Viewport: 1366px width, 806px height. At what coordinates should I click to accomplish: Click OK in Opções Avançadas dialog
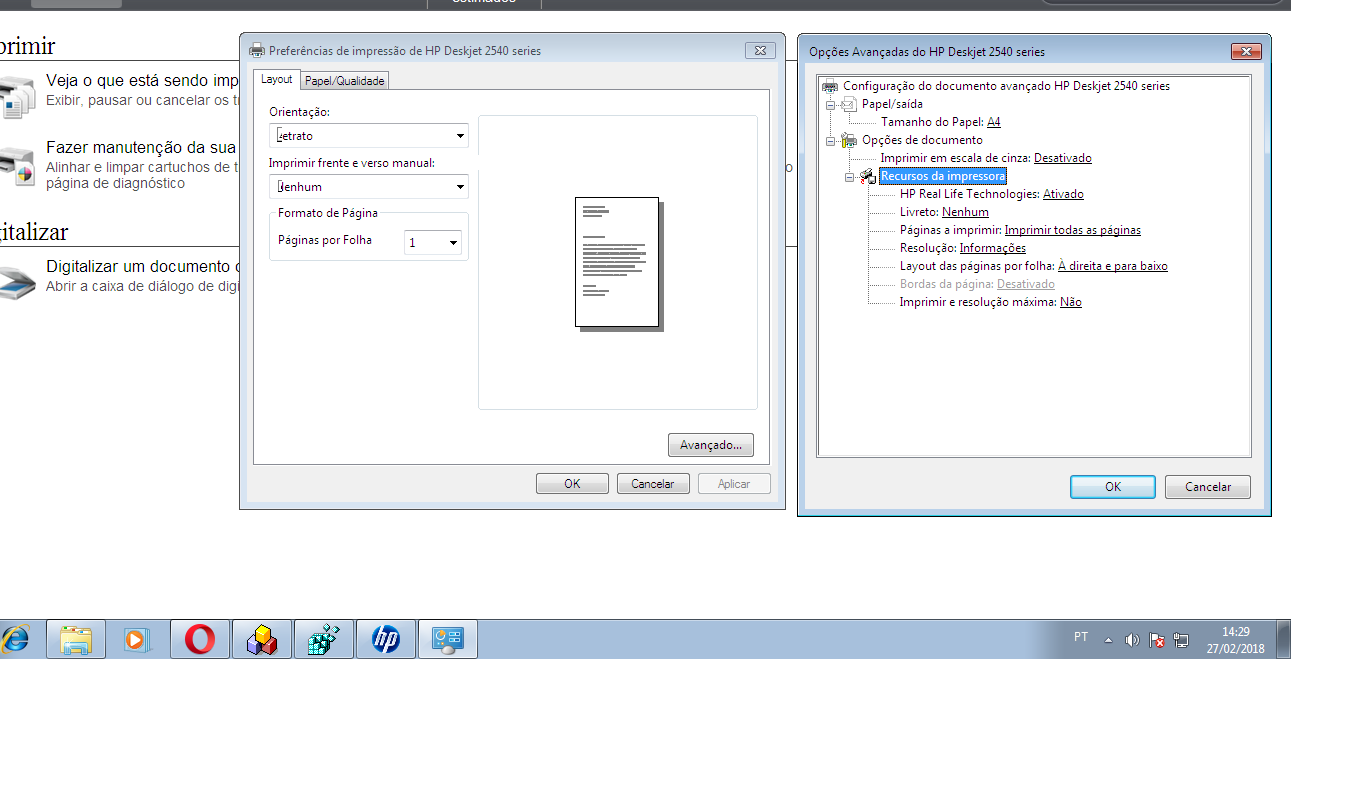1113,487
